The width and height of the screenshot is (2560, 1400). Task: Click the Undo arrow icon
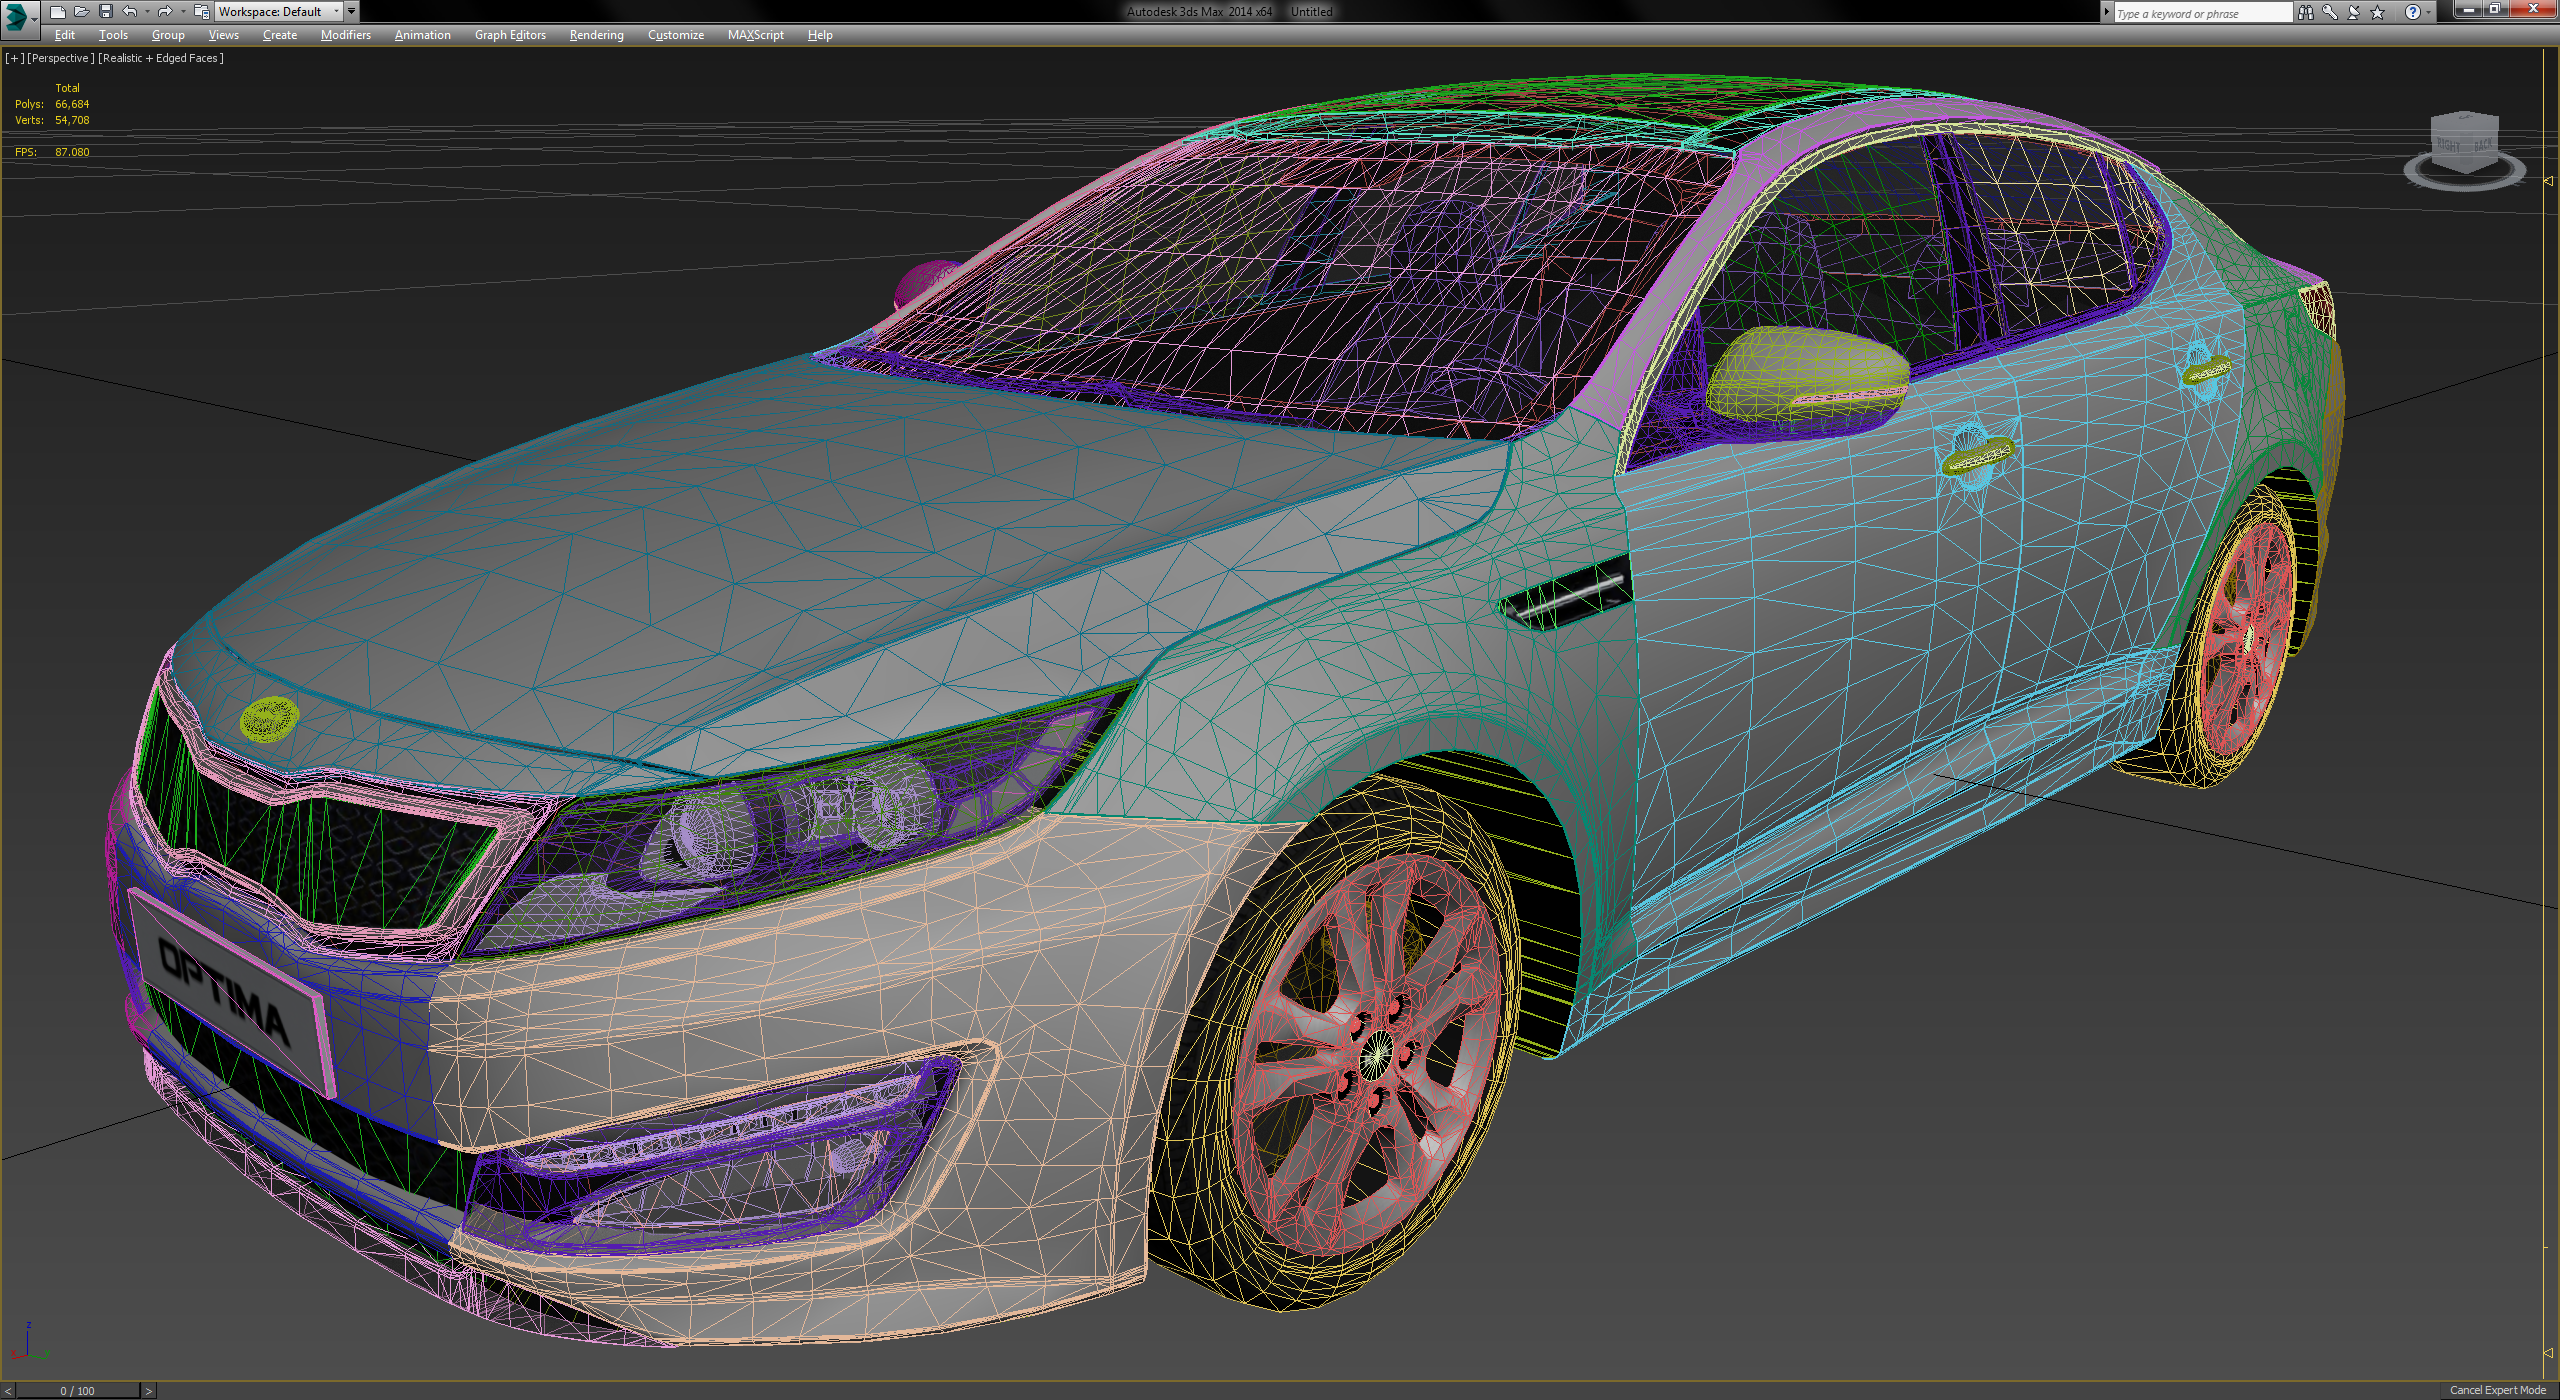(129, 12)
